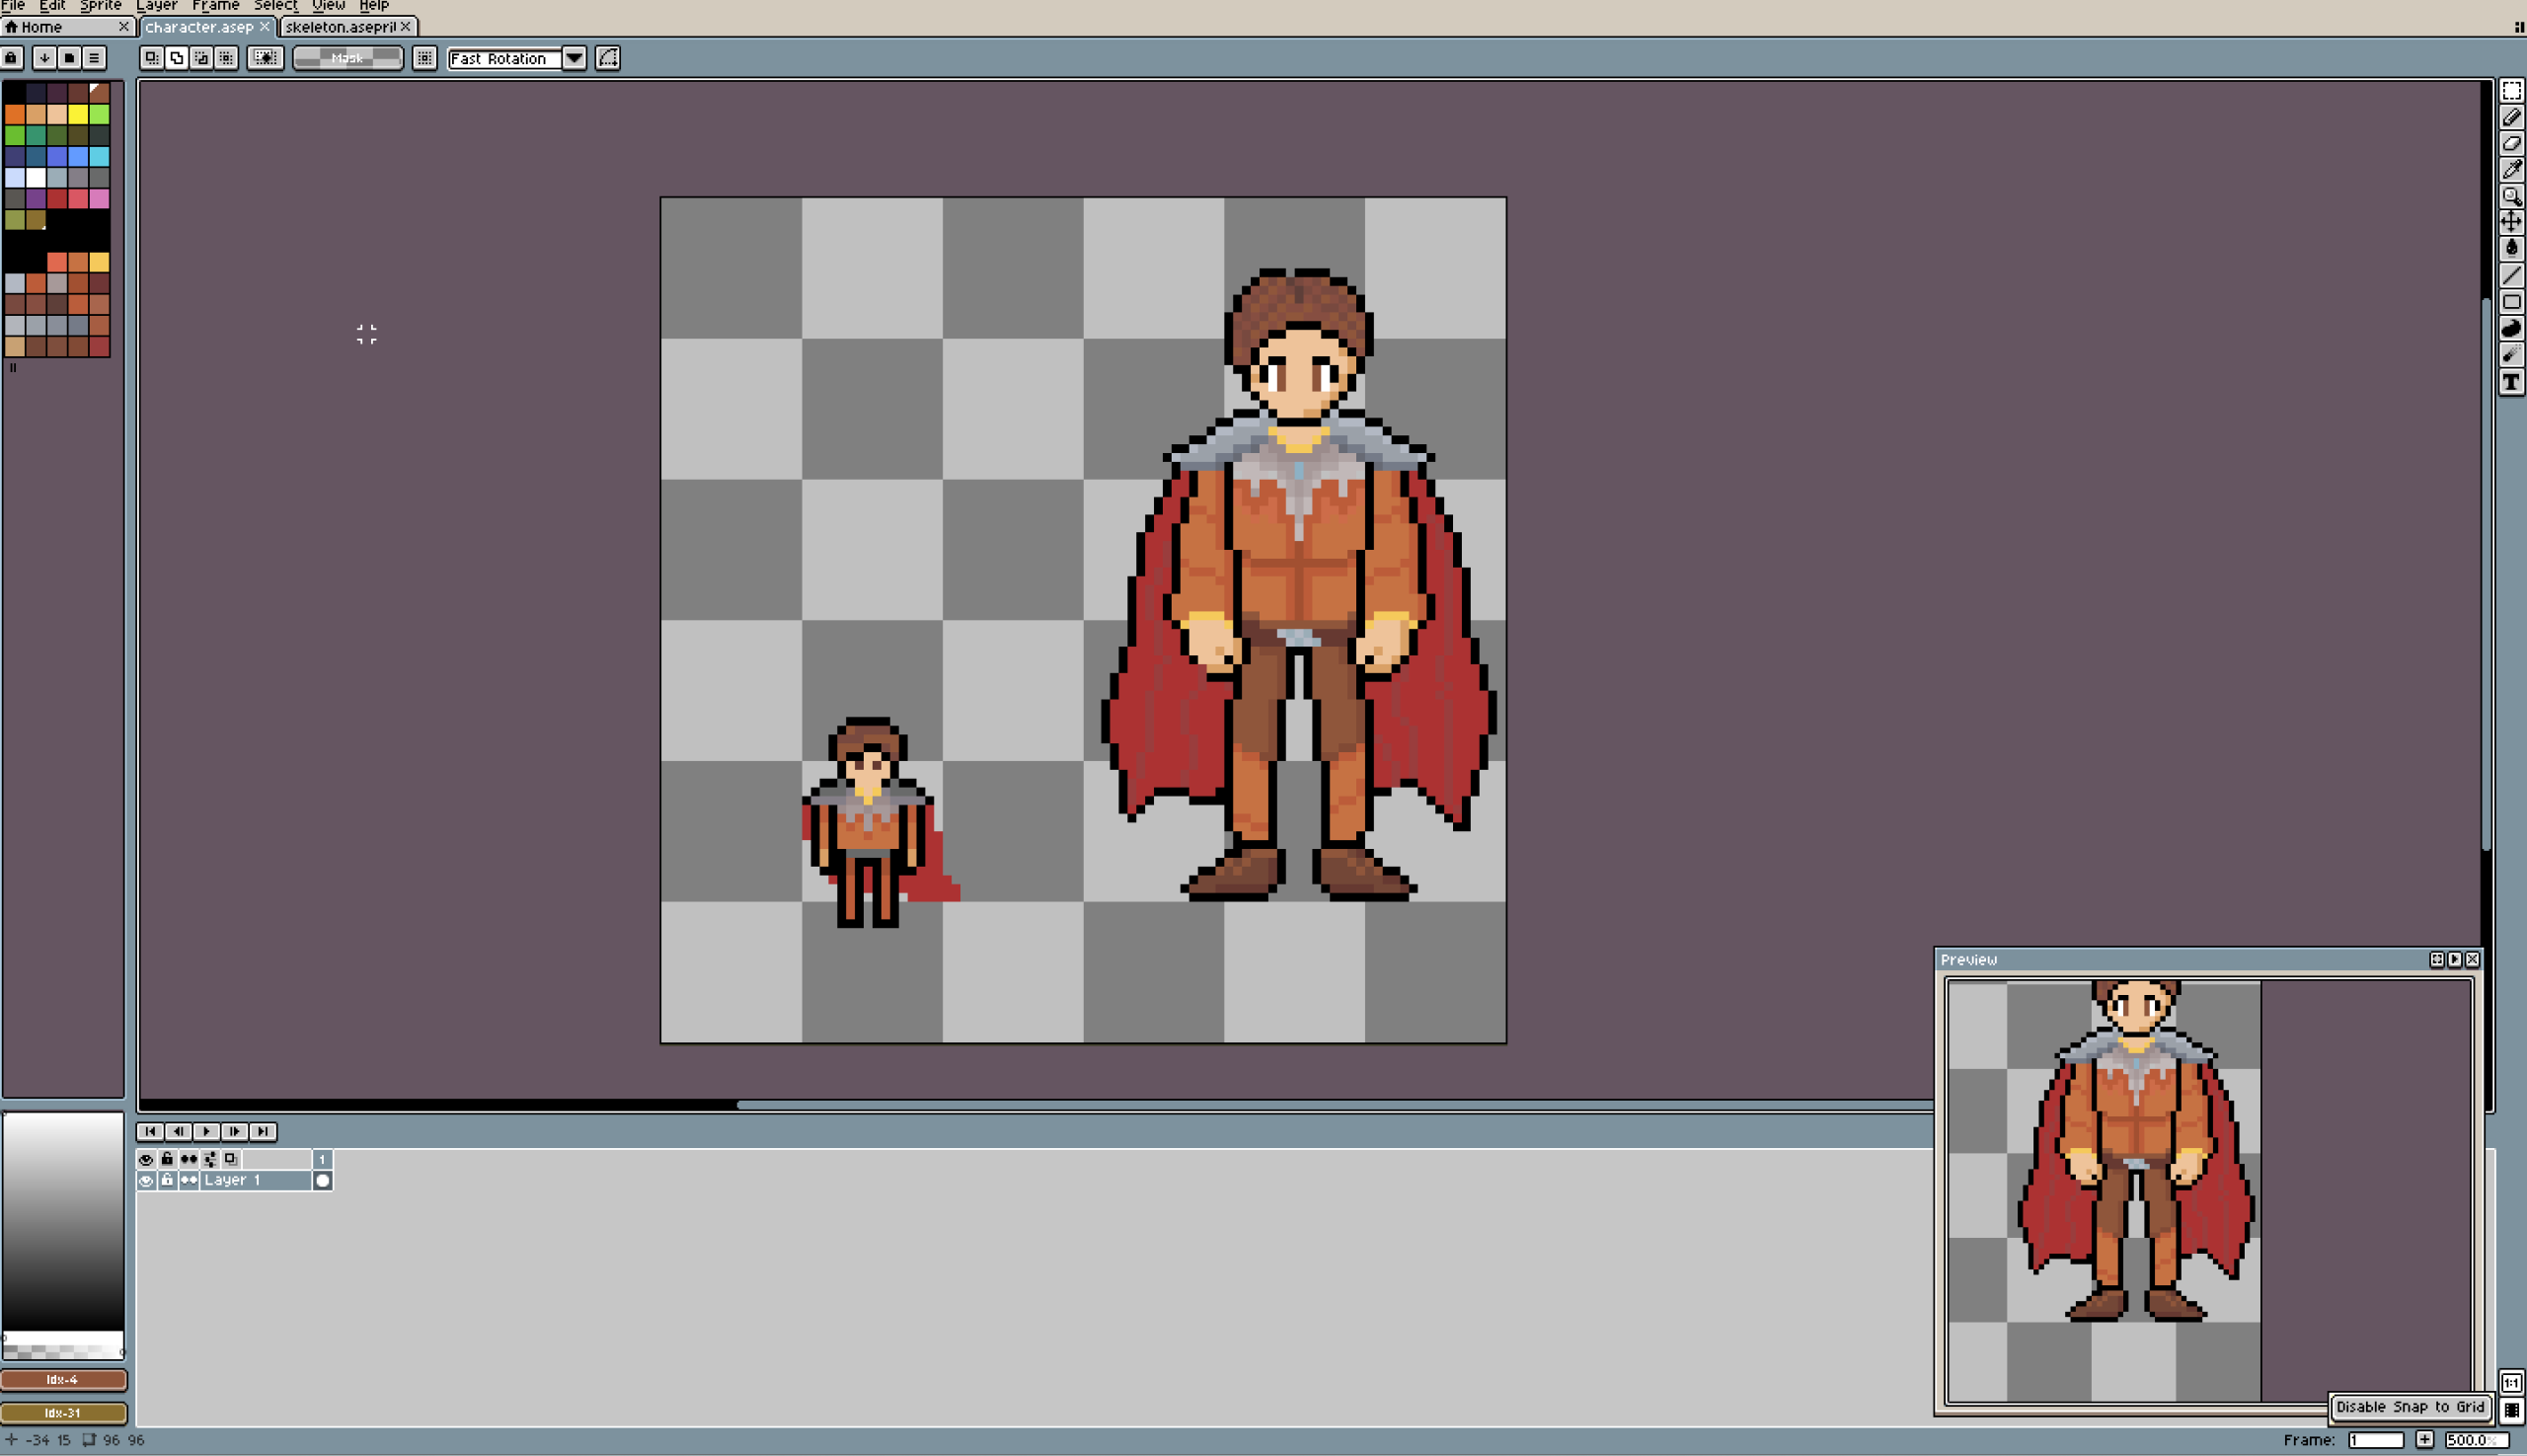Play the animation from timeline controls
Screen dimensions: 2527x1456
(206, 1131)
